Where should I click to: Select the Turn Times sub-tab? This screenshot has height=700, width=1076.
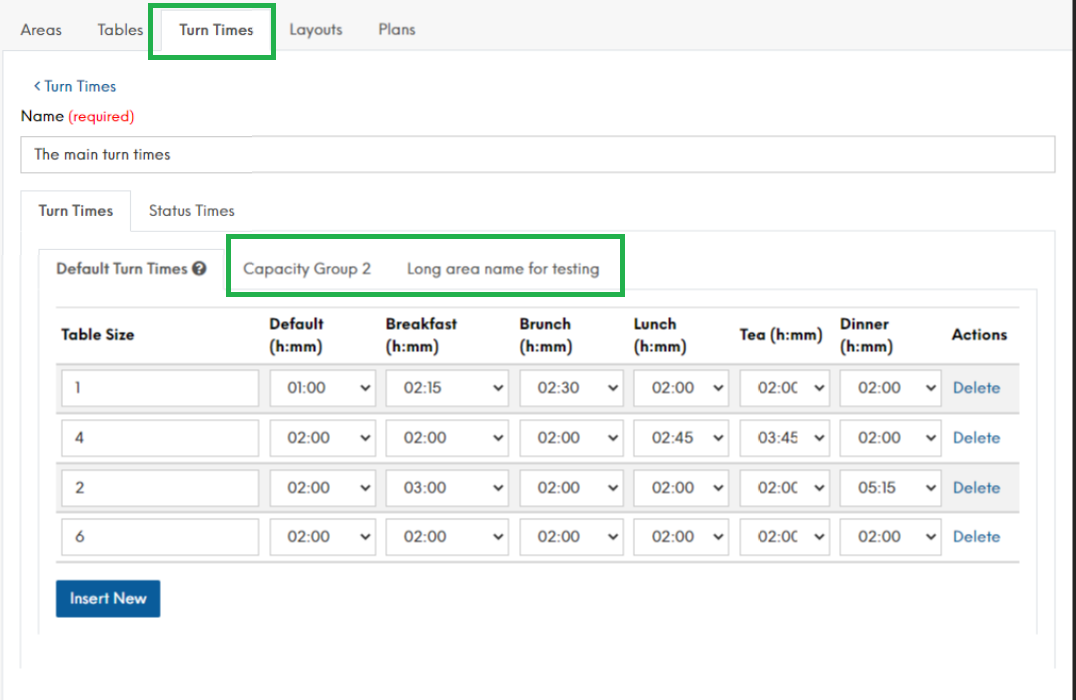(75, 211)
